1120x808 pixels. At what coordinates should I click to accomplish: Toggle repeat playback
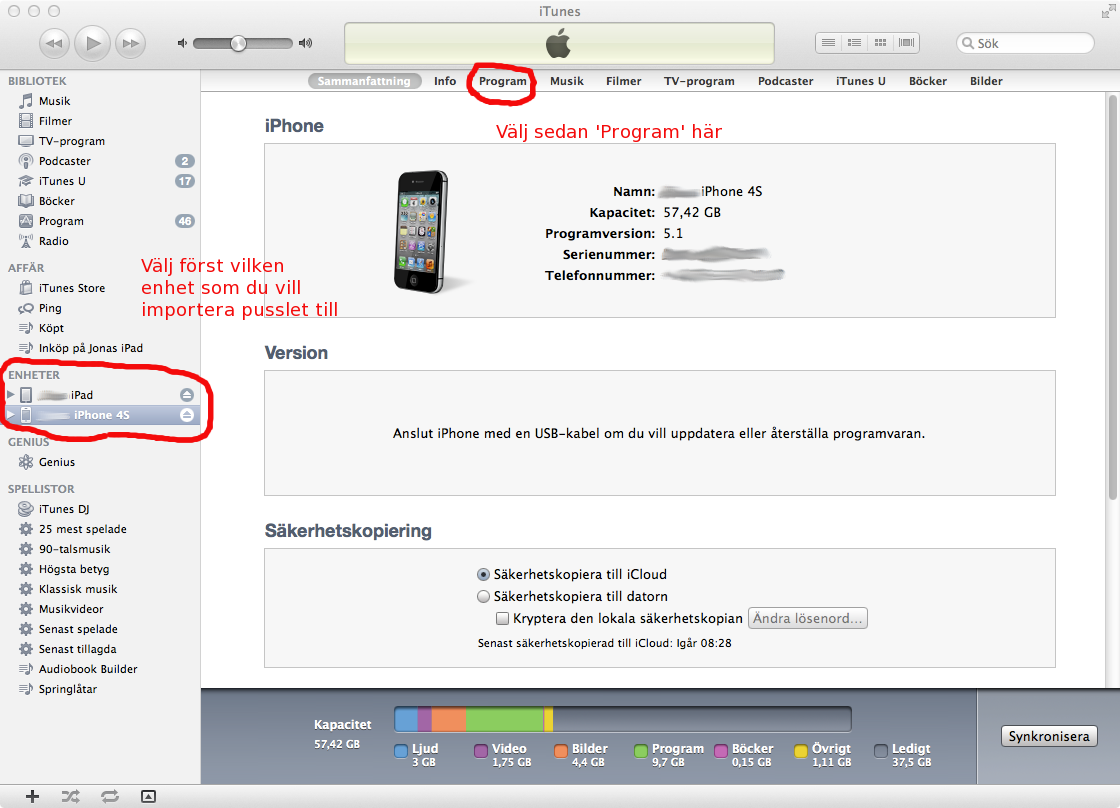point(109,797)
